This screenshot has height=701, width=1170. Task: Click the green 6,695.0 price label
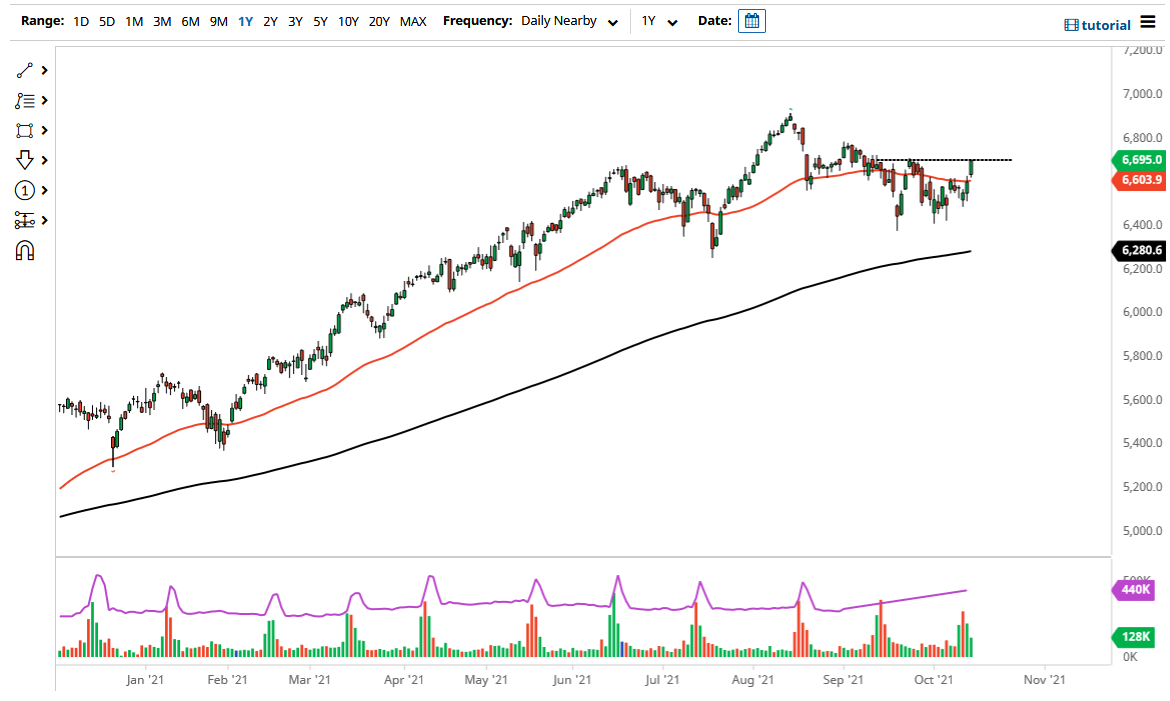pos(1140,160)
